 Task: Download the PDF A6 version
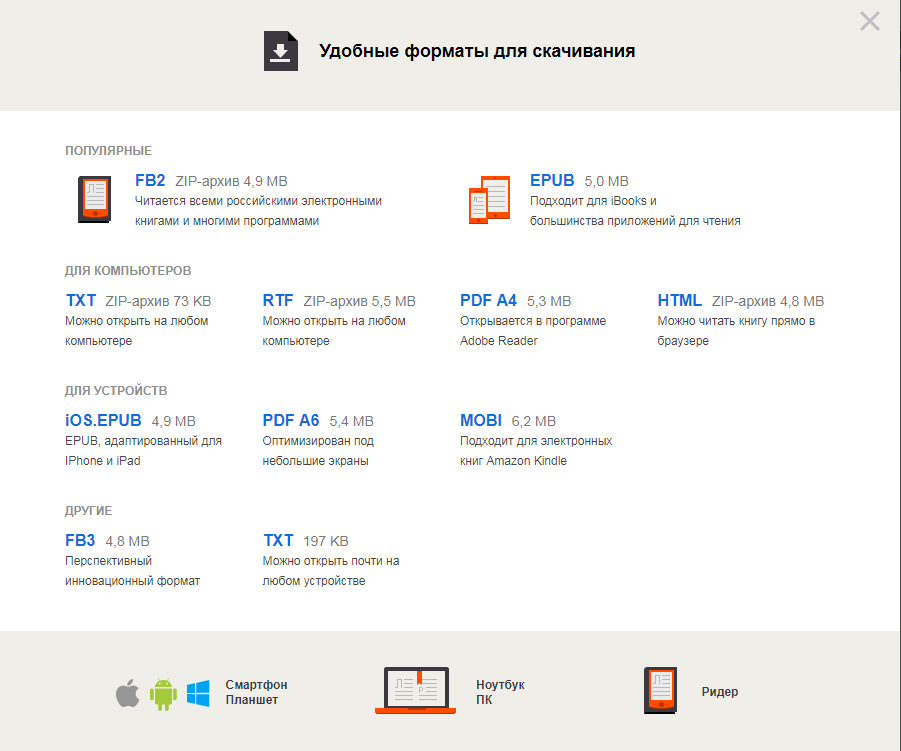click(x=290, y=421)
